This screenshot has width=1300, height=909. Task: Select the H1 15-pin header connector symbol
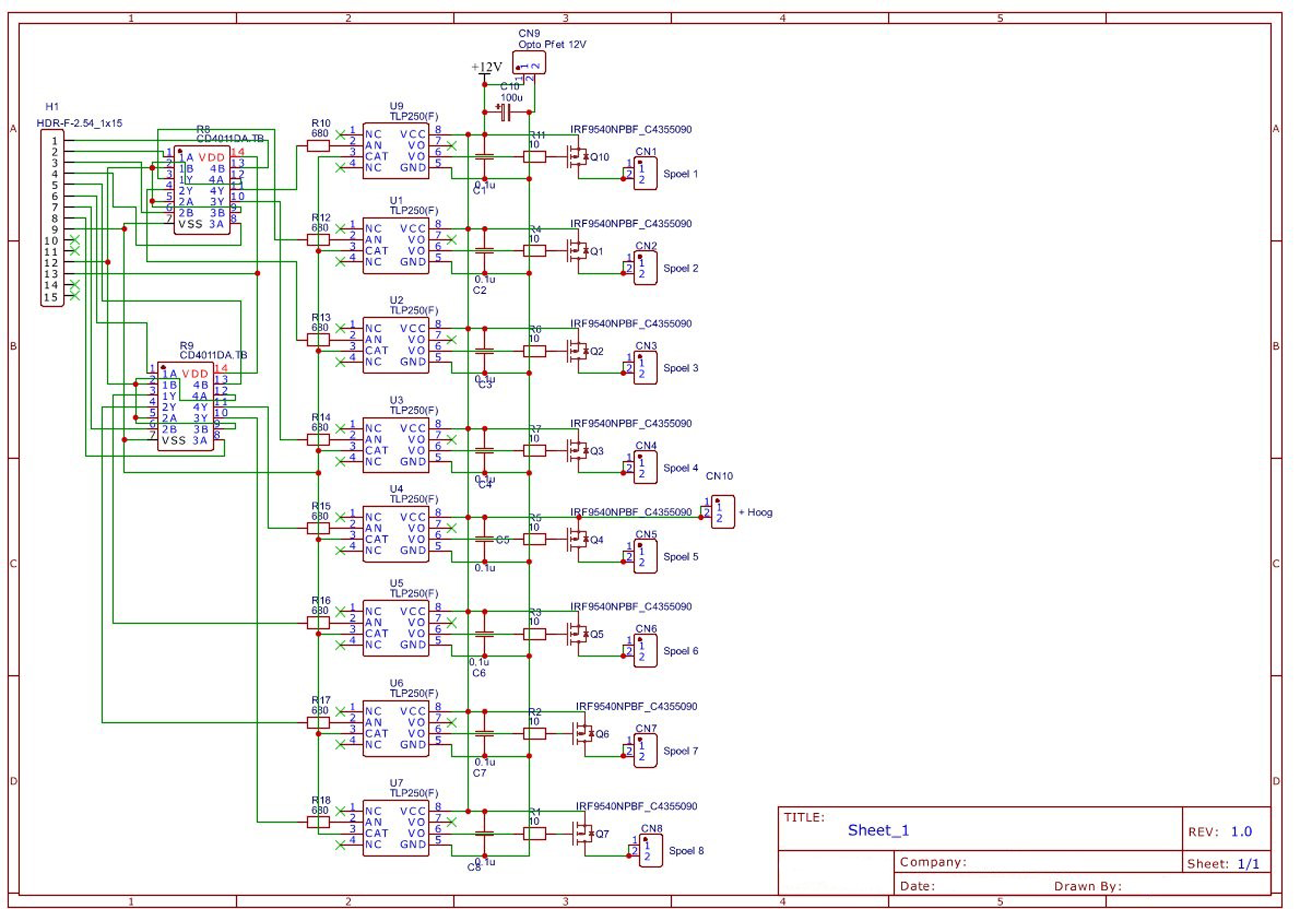(51, 220)
